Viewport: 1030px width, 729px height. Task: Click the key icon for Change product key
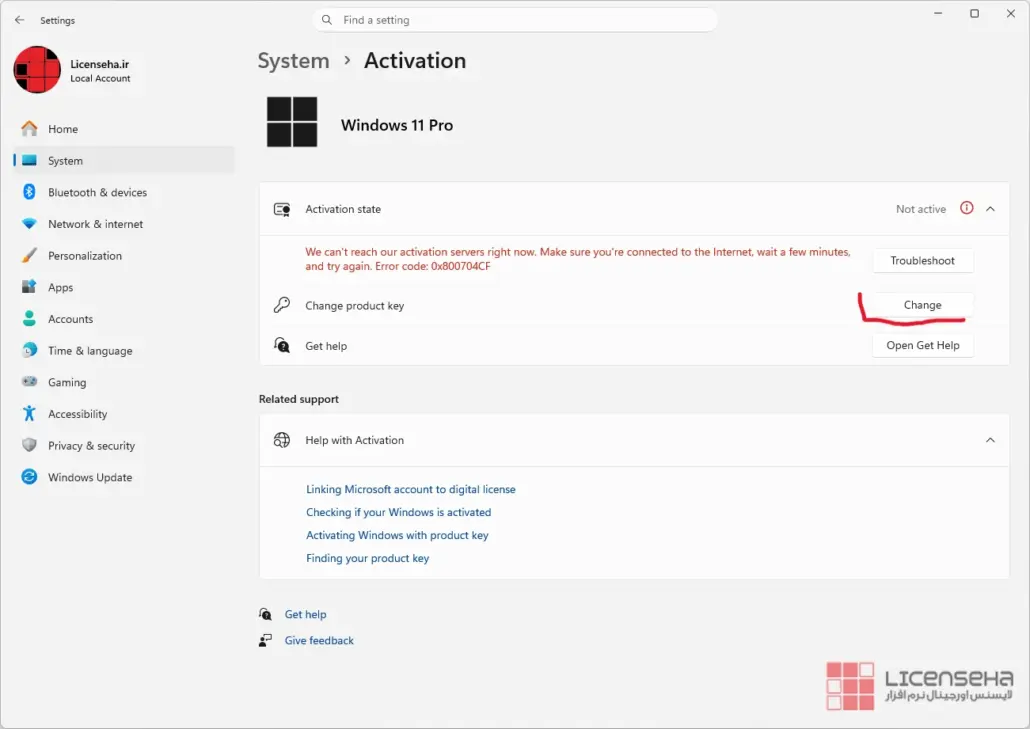pyautogui.click(x=282, y=305)
